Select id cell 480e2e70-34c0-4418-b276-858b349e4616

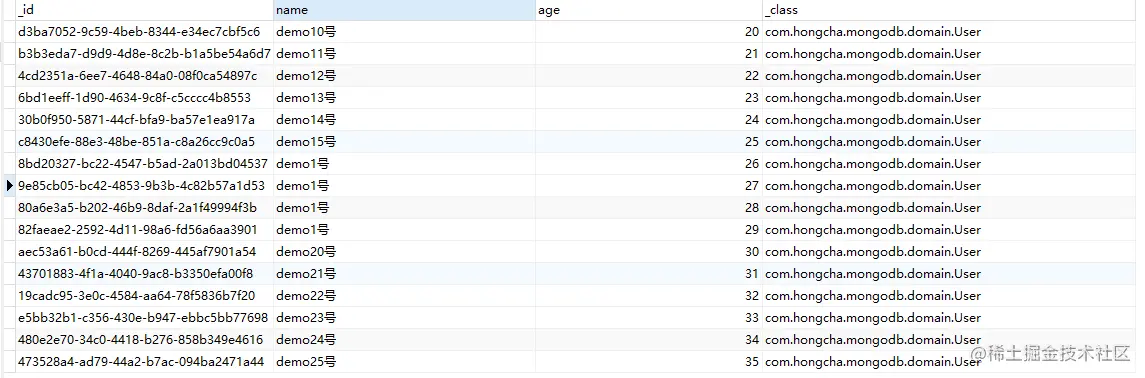pyautogui.click(x=144, y=339)
